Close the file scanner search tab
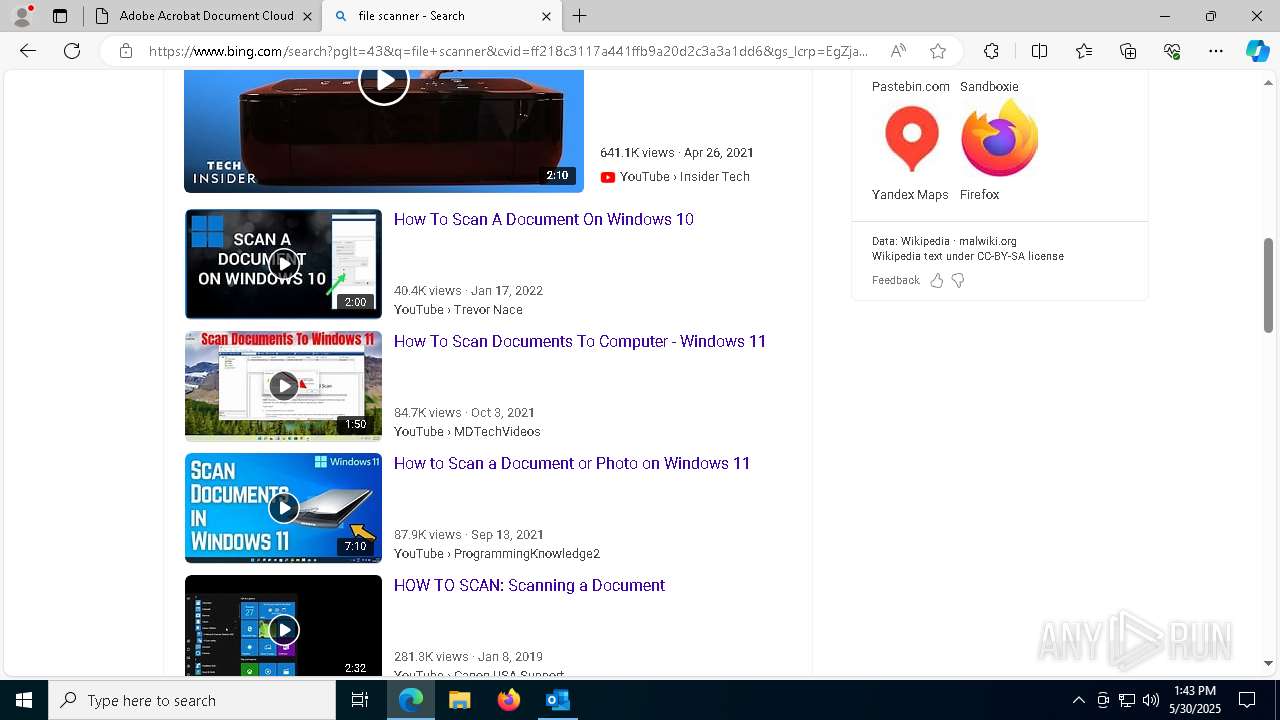1280x720 pixels. pos(546,16)
